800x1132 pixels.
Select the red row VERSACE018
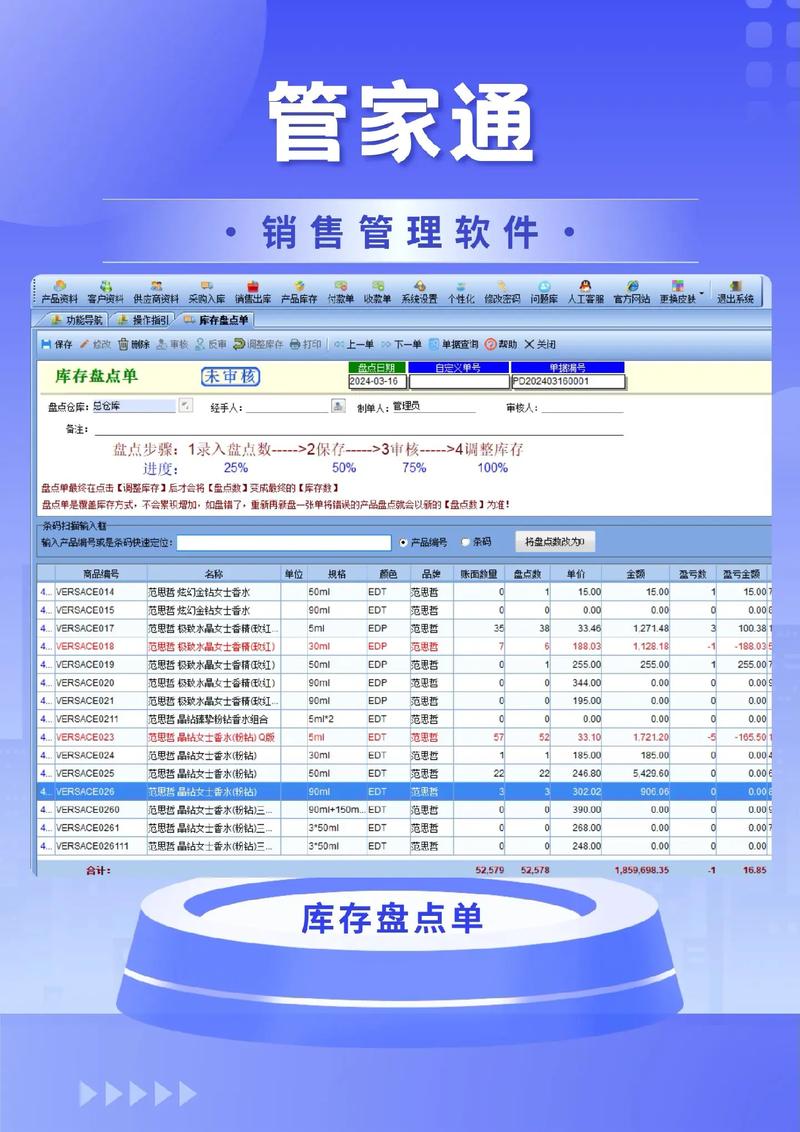(x=404, y=646)
